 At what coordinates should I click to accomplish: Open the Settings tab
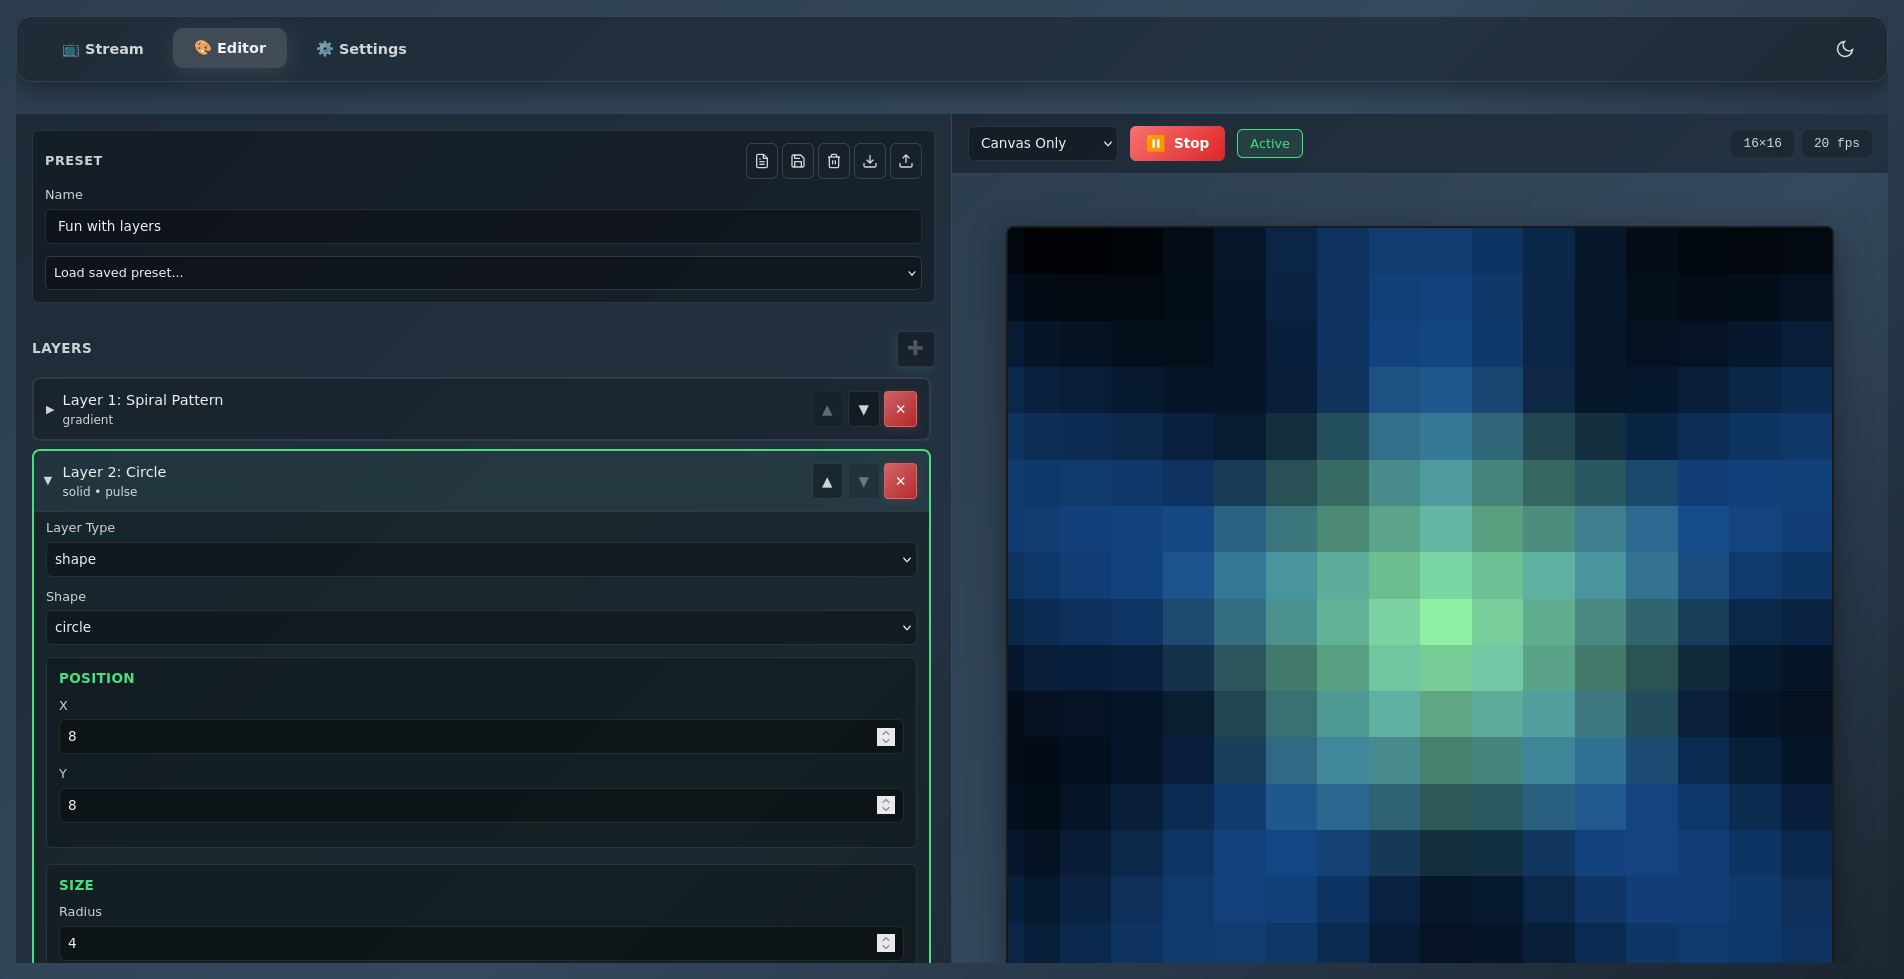[x=361, y=48]
